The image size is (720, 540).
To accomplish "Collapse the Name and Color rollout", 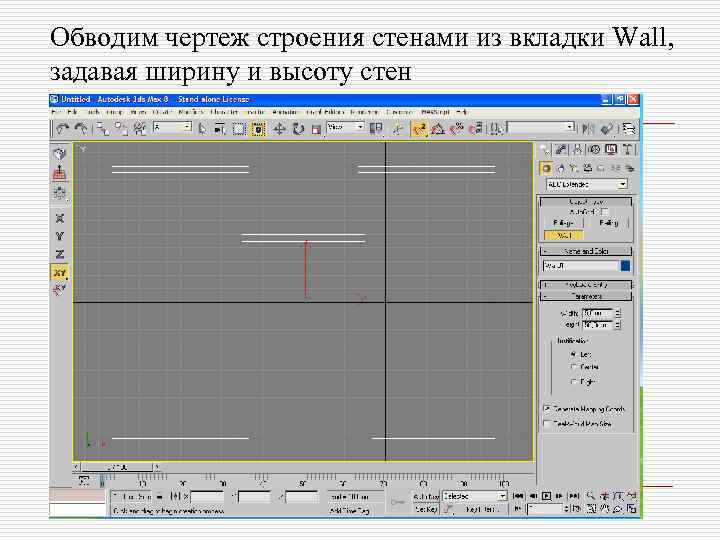I will 586,251.
